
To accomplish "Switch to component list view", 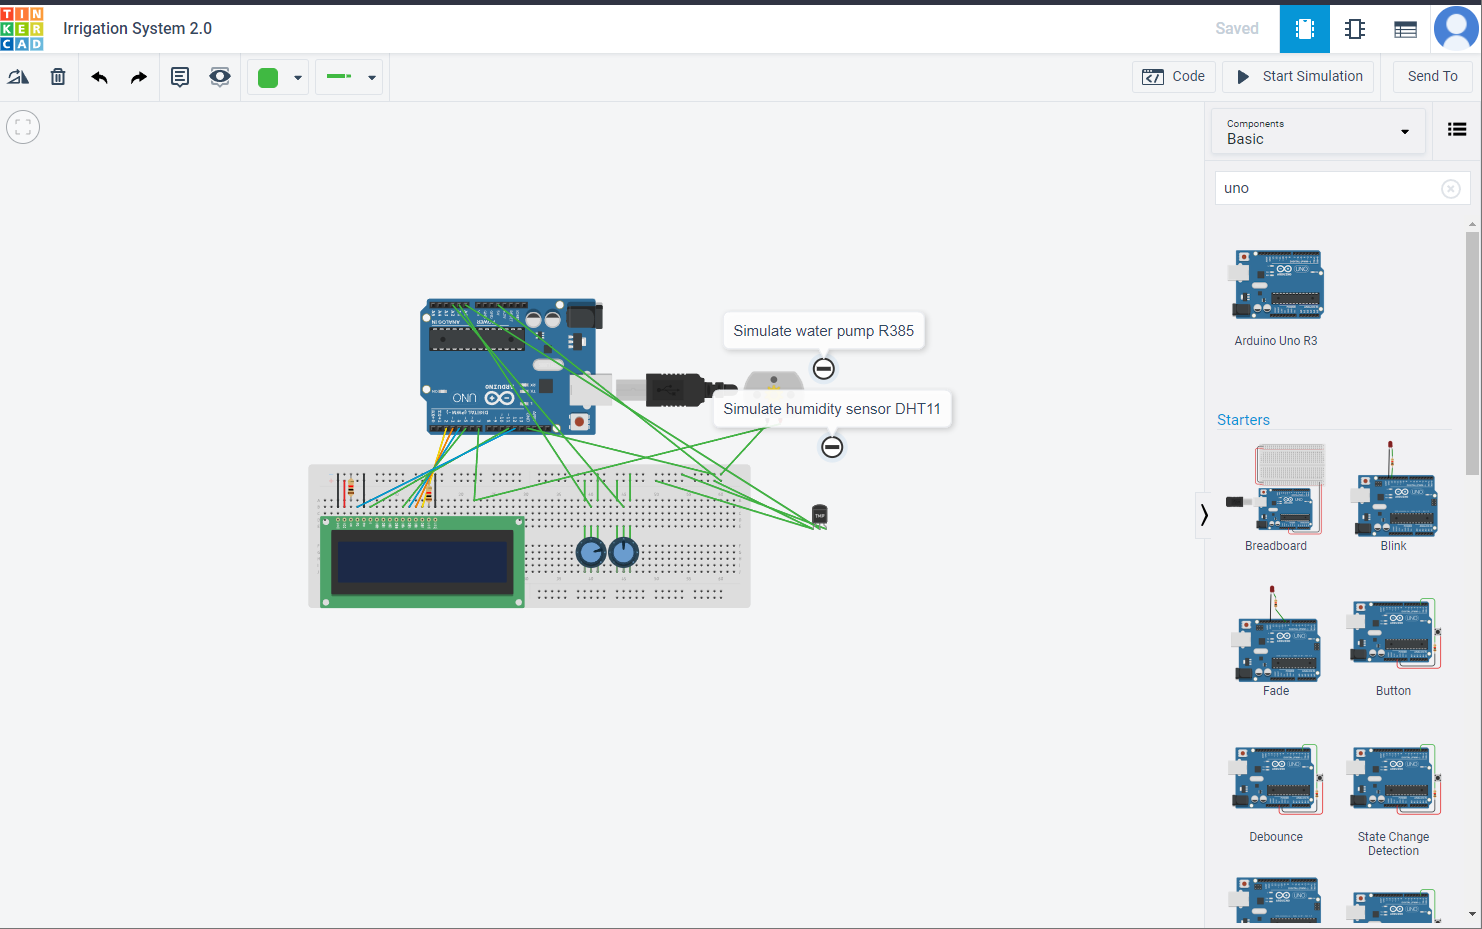I will pos(1405,29).
